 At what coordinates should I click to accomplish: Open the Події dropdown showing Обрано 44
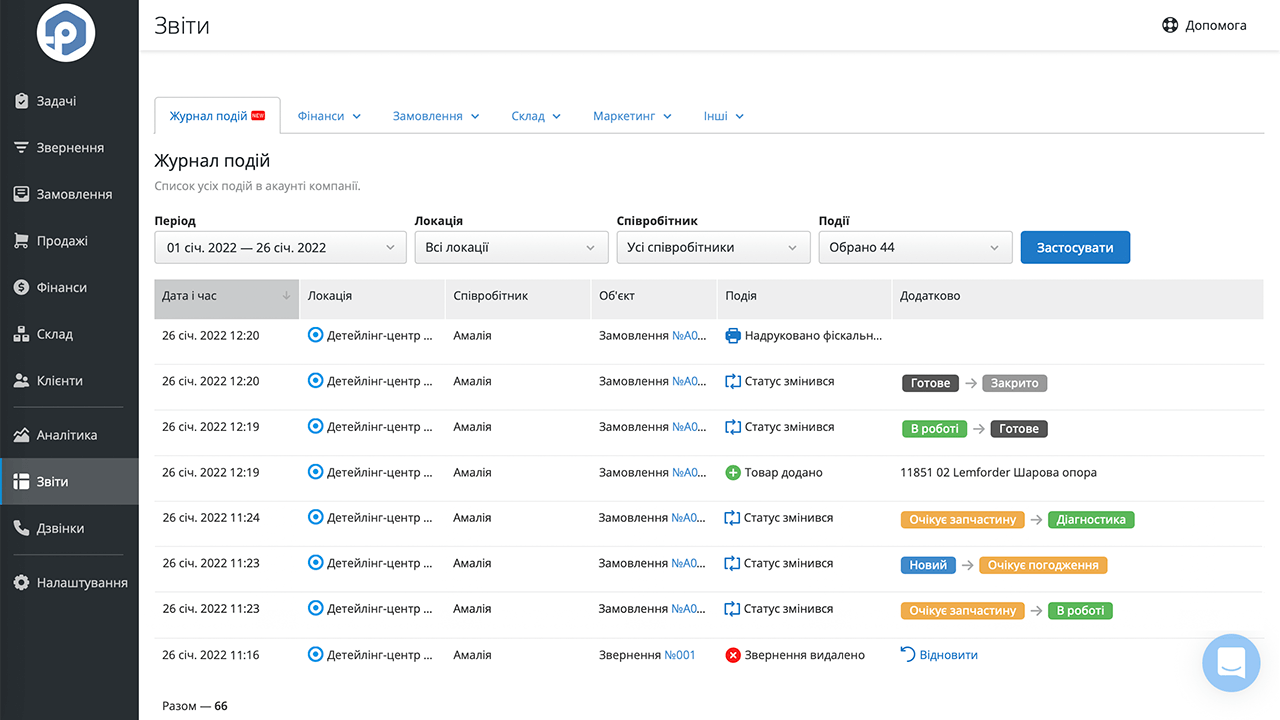915,247
